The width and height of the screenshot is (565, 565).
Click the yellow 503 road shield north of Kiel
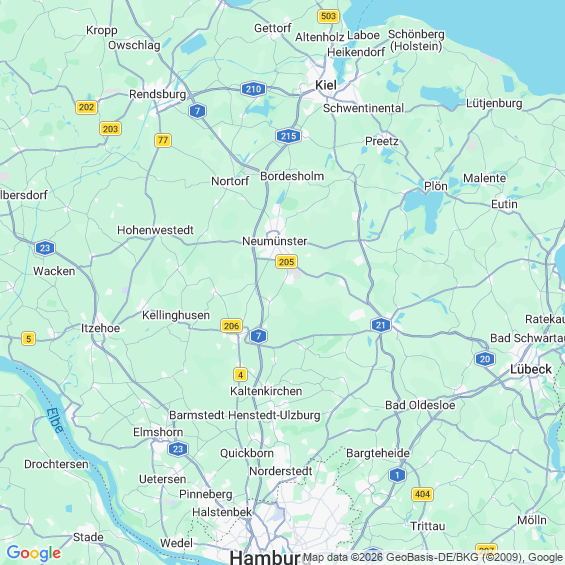[328, 16]
